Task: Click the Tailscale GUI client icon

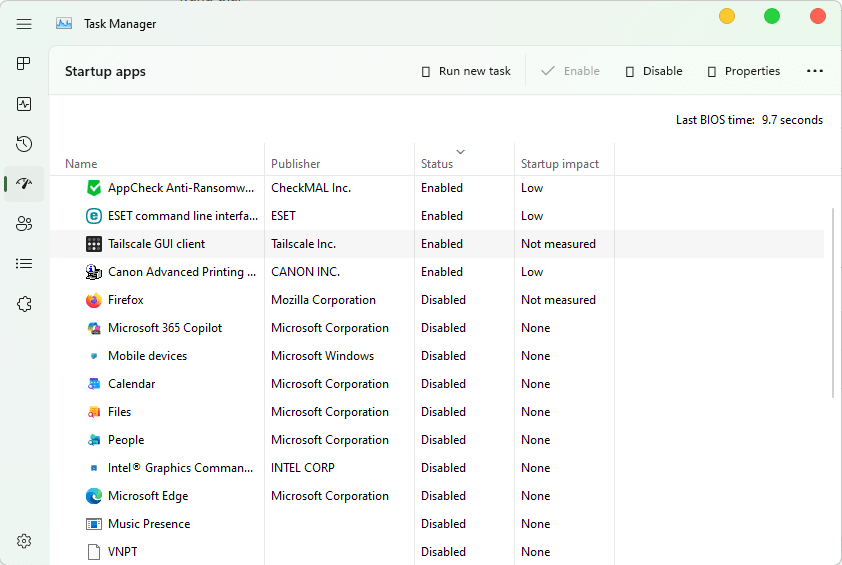Action: [x=94, y=244]
